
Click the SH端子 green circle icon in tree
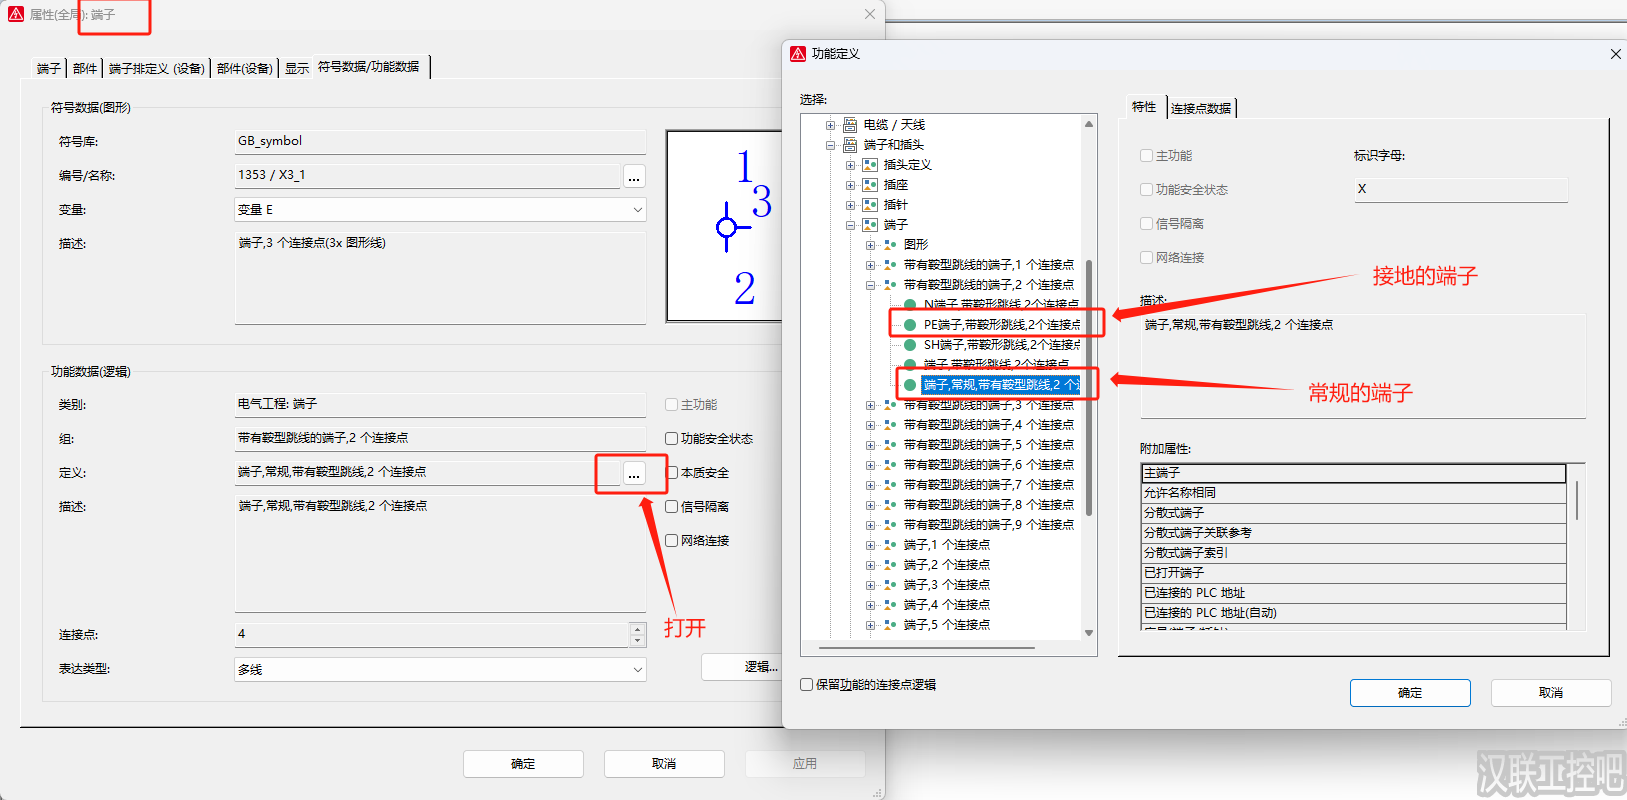tap(910, 345)
